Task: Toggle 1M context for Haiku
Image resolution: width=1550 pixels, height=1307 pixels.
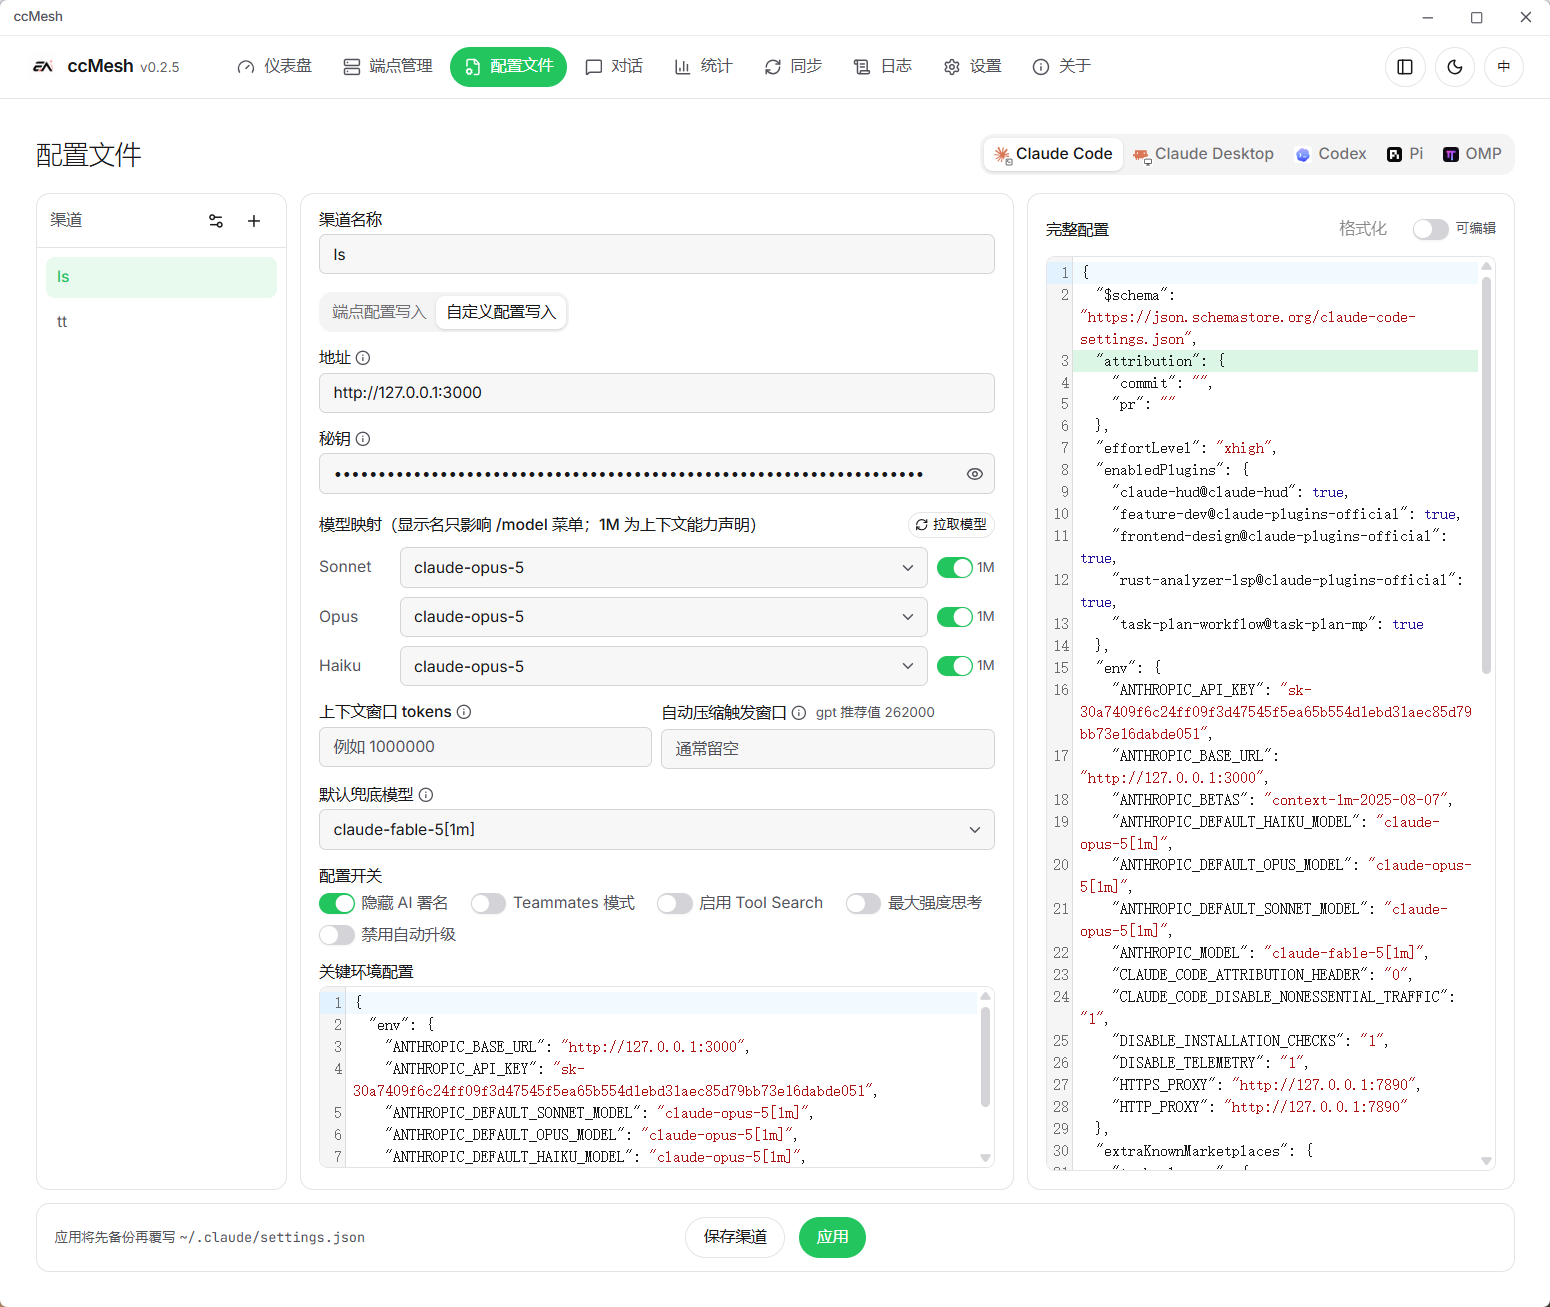Action: [955, 666]
